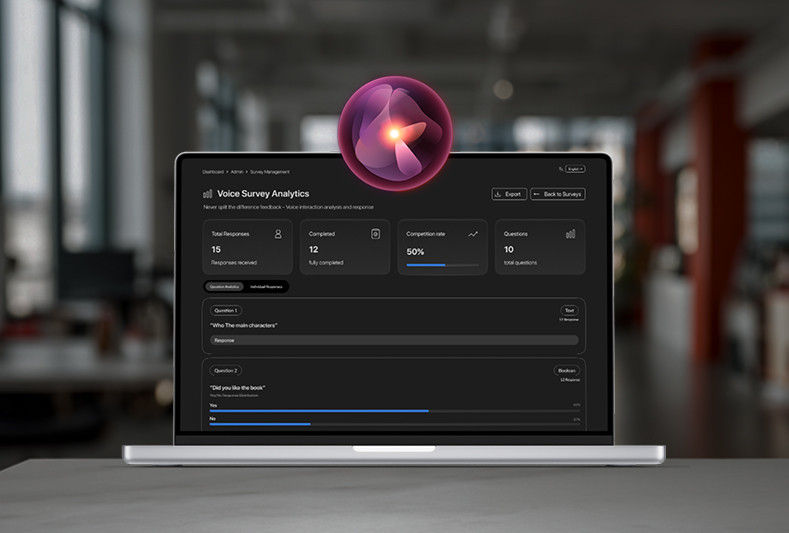The image size is (789, 533).
Task: Click the Completed card label
Action: pos(322,234)
